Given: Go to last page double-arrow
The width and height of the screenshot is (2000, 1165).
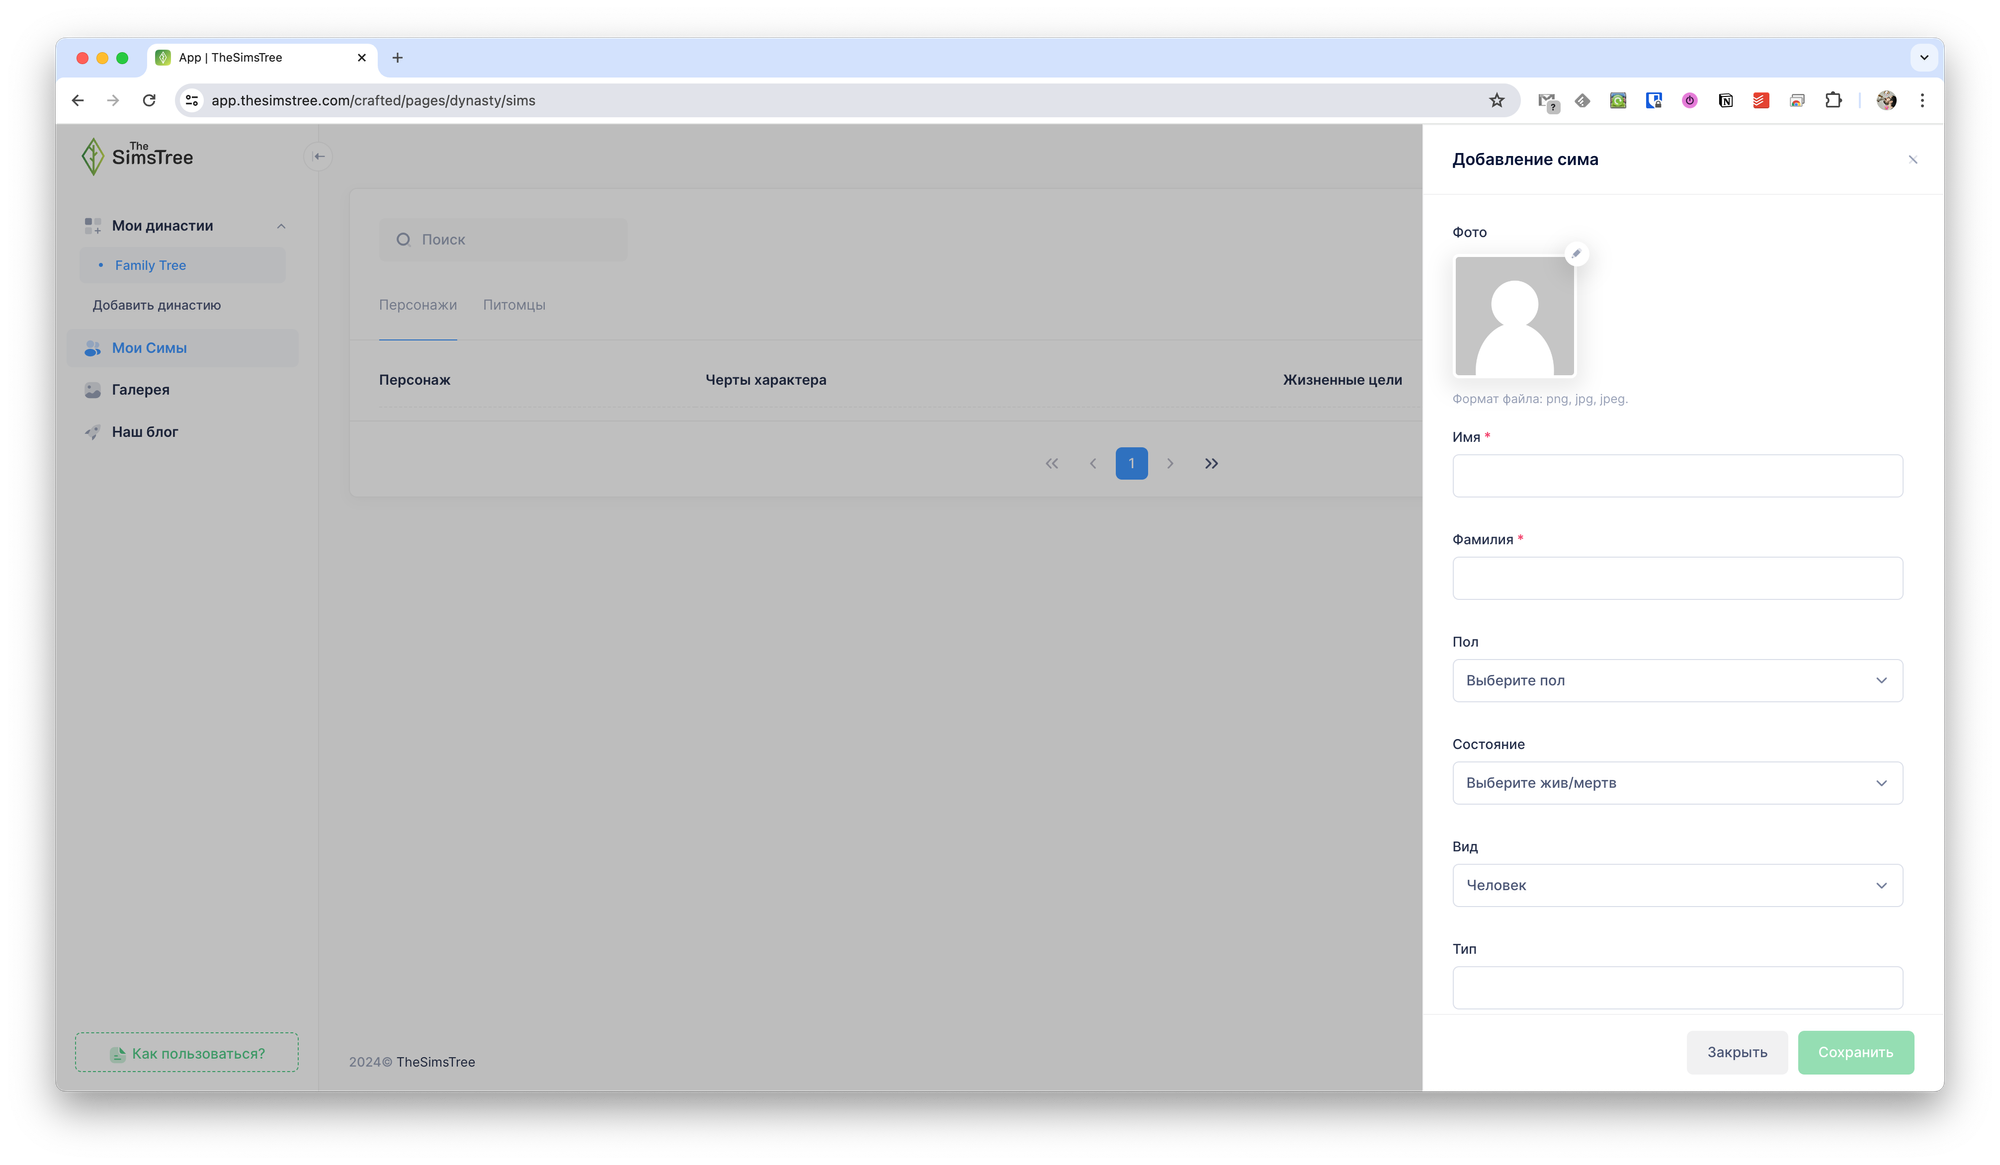Looking at the screenshot, I should 1211,463.
